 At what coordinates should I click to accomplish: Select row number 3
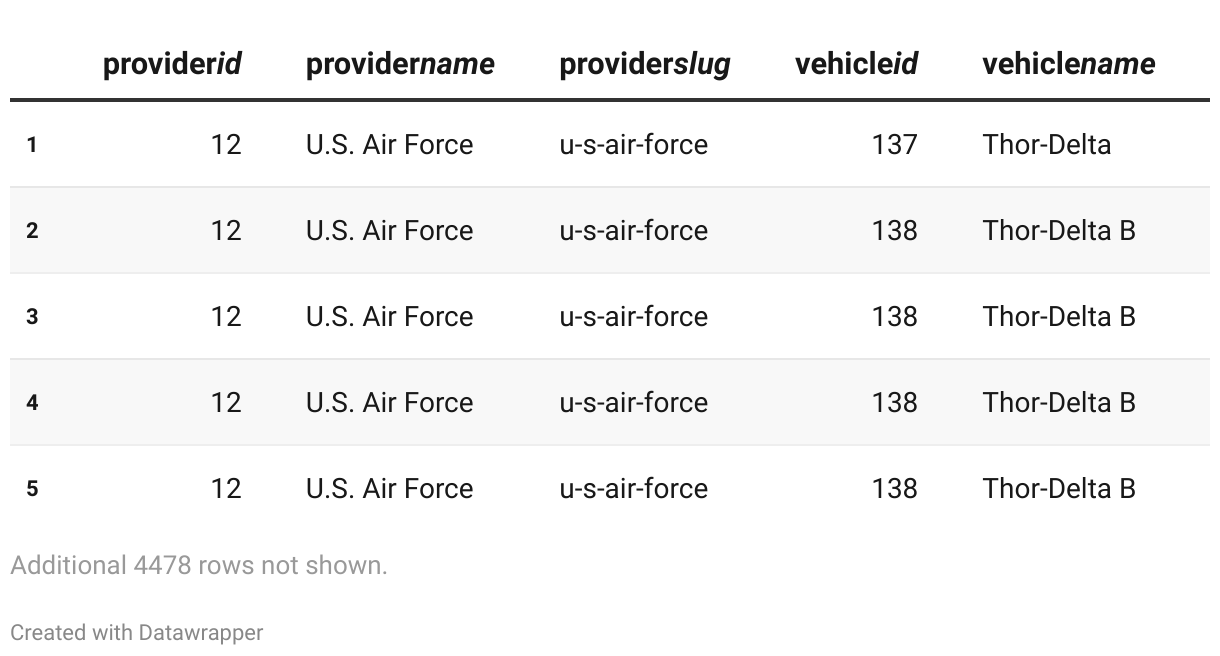(32, 317)
